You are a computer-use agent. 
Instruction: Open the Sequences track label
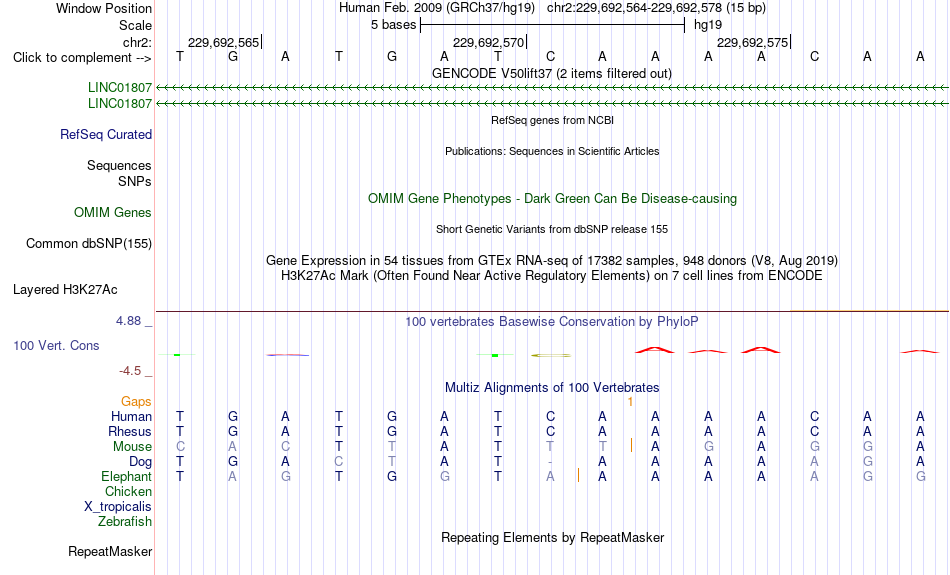[x=119, y=165]
